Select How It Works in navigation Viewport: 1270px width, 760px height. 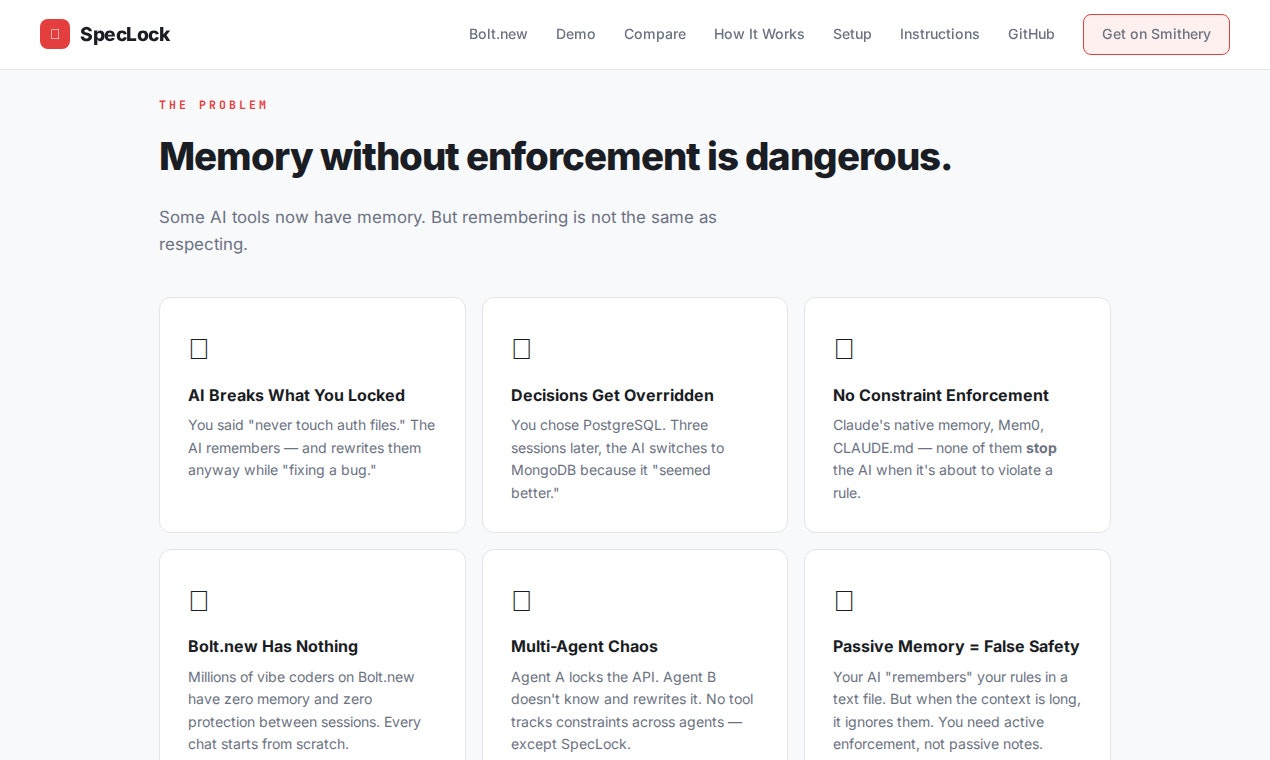click(759, 34)
